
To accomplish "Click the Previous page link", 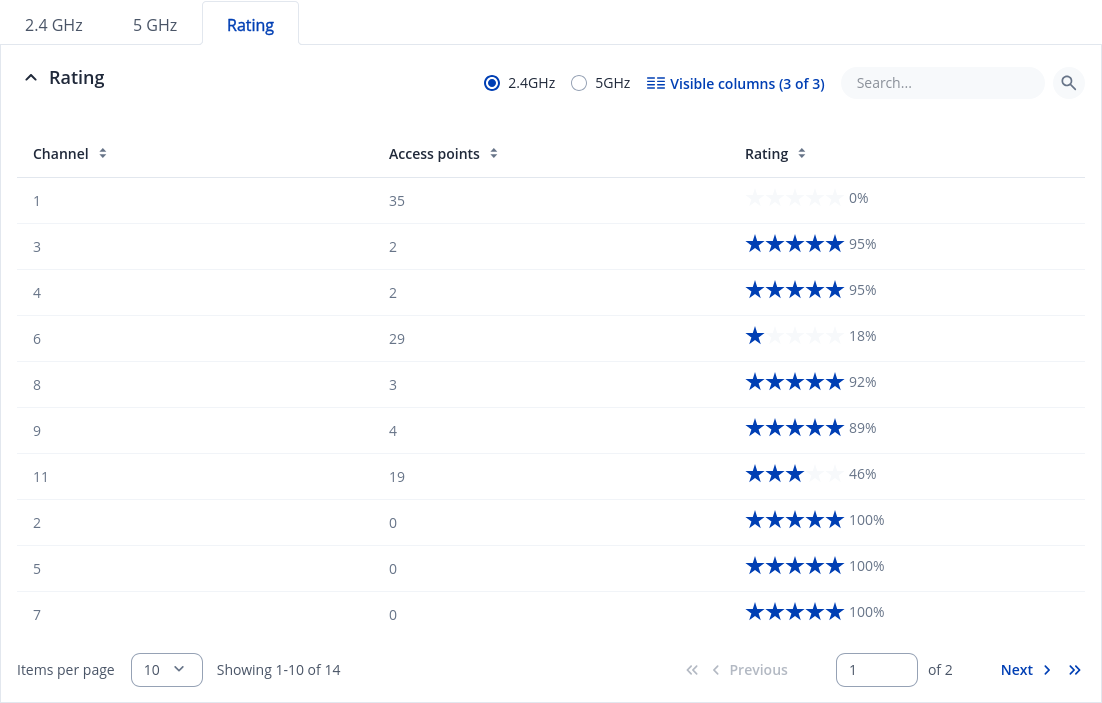I will (758, 670).
